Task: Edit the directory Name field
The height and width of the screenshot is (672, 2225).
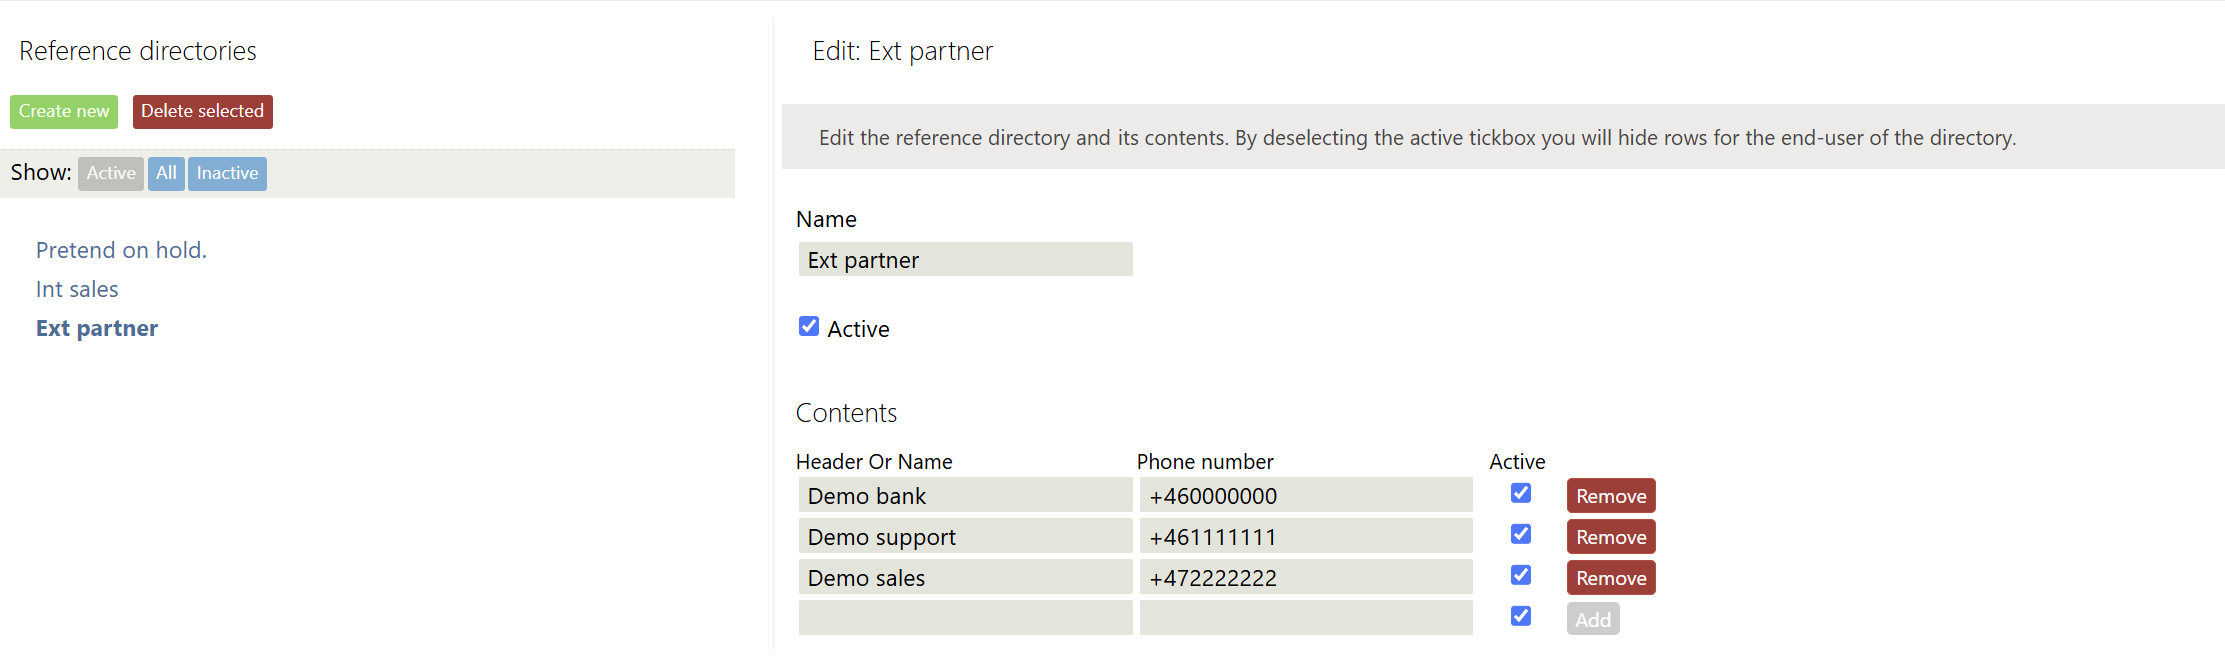Action: 965,260
